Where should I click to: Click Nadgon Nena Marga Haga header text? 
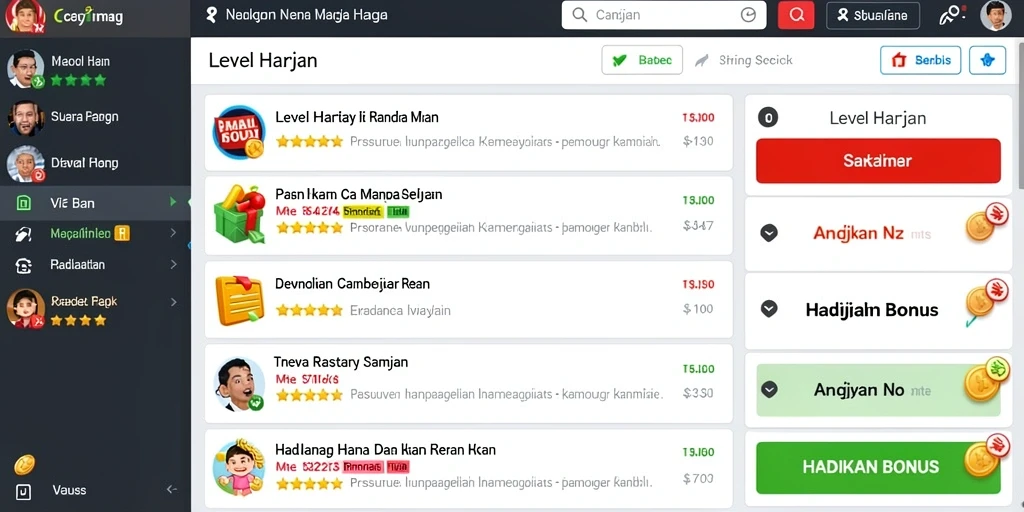306,14
